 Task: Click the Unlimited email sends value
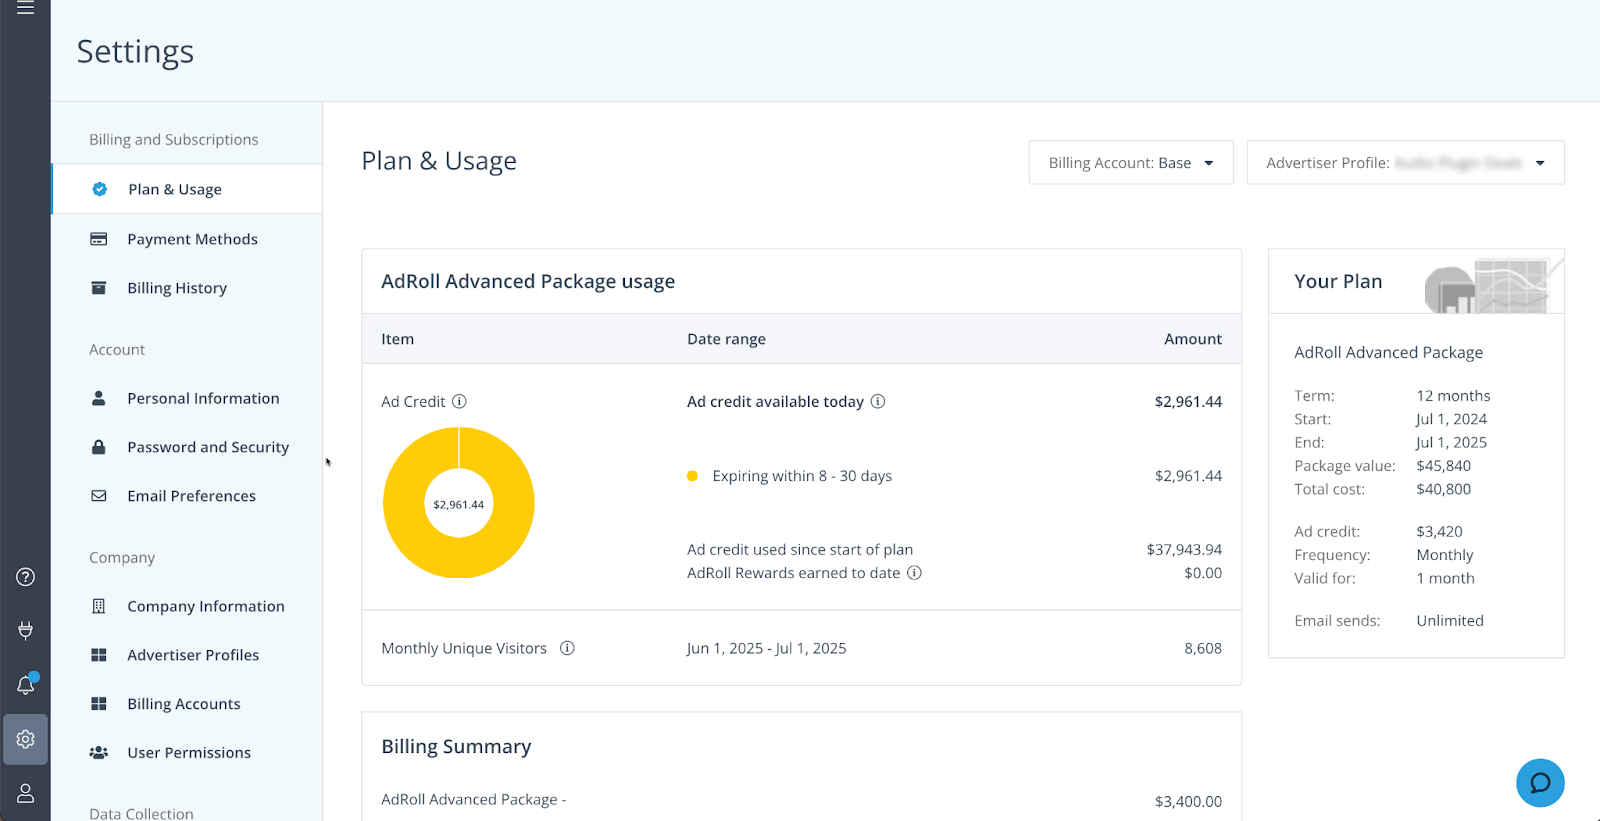pos(1450,621)
